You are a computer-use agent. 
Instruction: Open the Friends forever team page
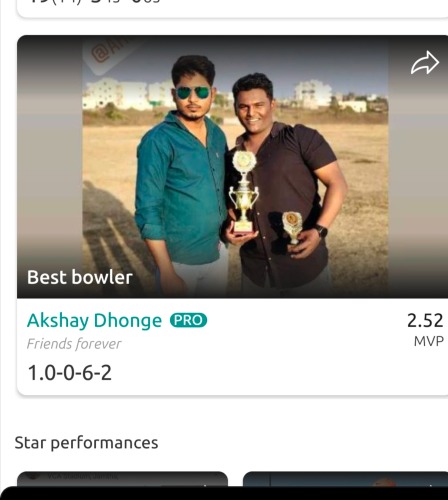74,344
